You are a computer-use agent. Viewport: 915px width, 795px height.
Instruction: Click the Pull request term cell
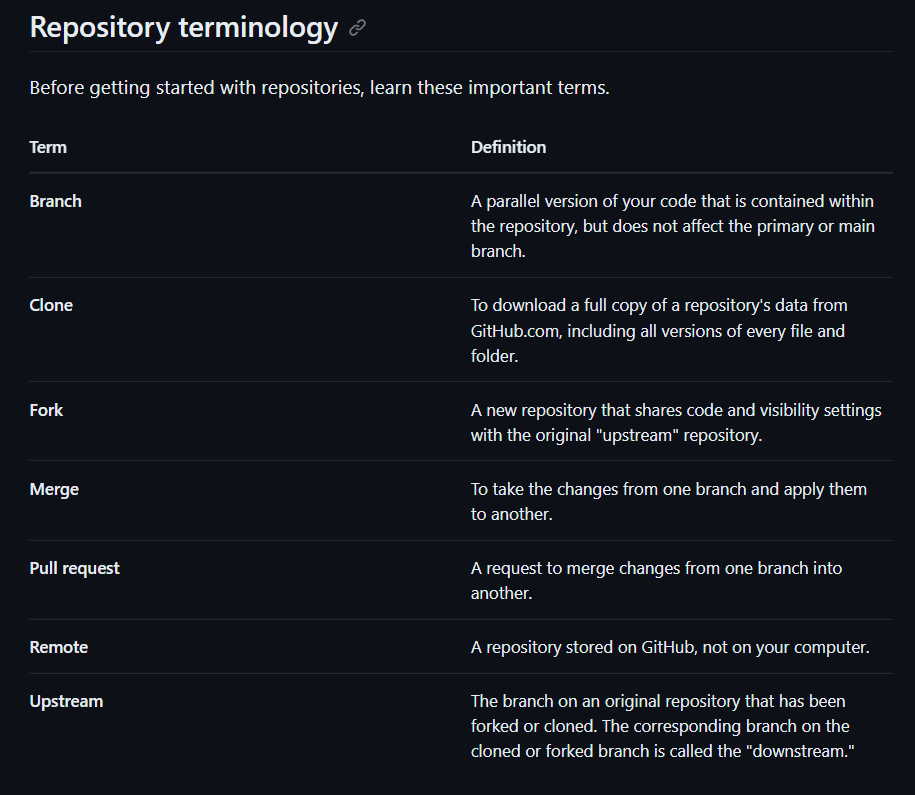(74, 568)
